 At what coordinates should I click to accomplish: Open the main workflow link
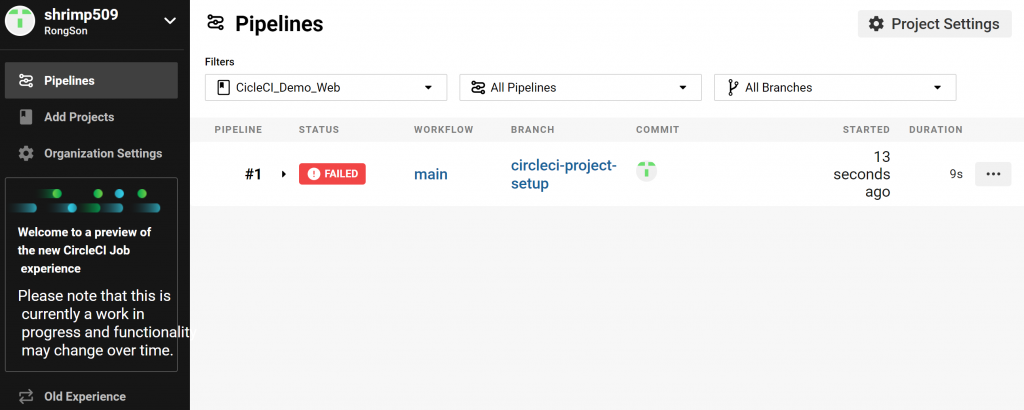(x=431, y=174)
